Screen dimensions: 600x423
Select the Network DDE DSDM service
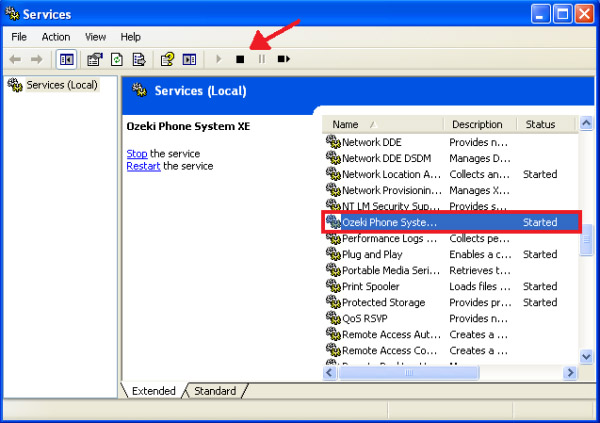coord(451,158)
